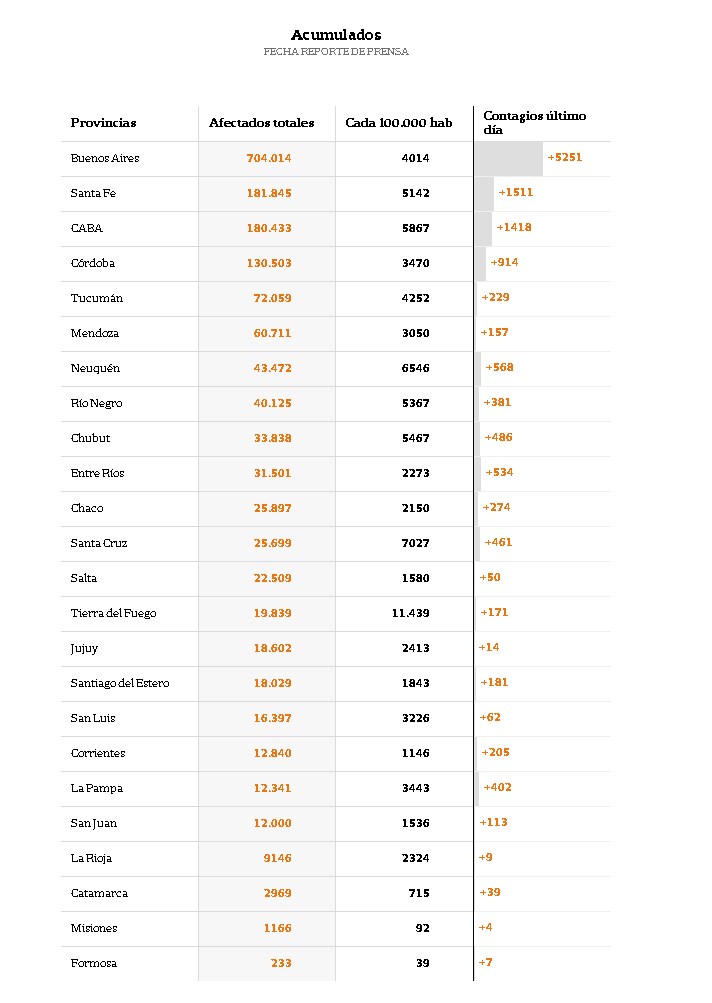Click San Juan total 12.000
This screenshot has width=712, height=1003.
(x=272, y=823)
